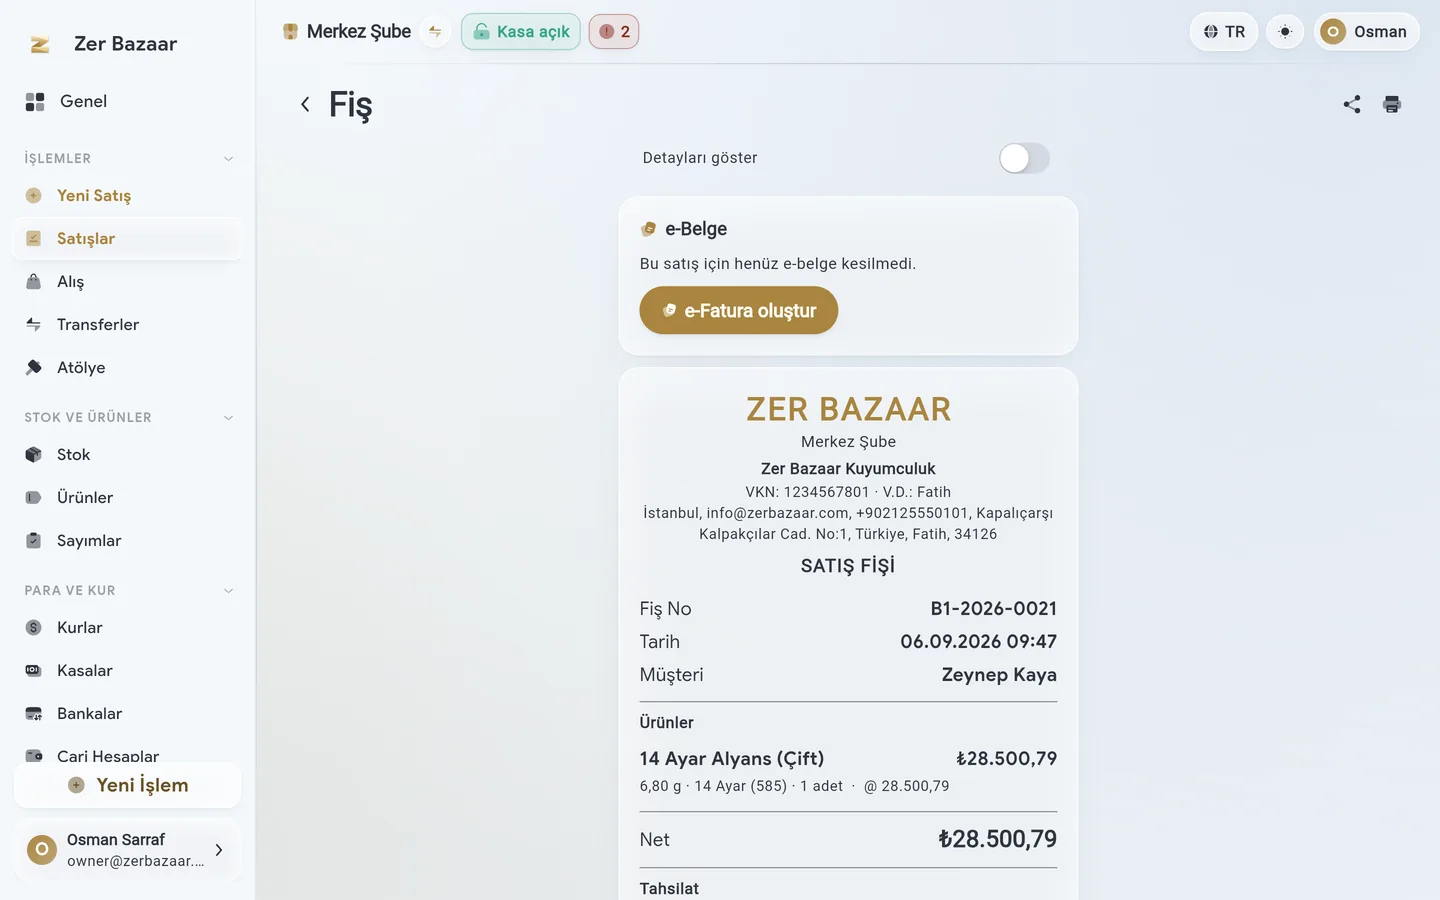Image resolution: width=1440 pixels, height=900 pixels.
Task: Open the TR language selector
Action: tap(1224, 32)
